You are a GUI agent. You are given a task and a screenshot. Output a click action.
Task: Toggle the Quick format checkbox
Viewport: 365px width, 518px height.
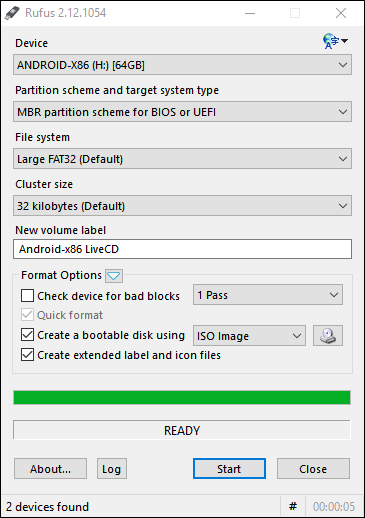pyautogui.click(x=27, y=315)
